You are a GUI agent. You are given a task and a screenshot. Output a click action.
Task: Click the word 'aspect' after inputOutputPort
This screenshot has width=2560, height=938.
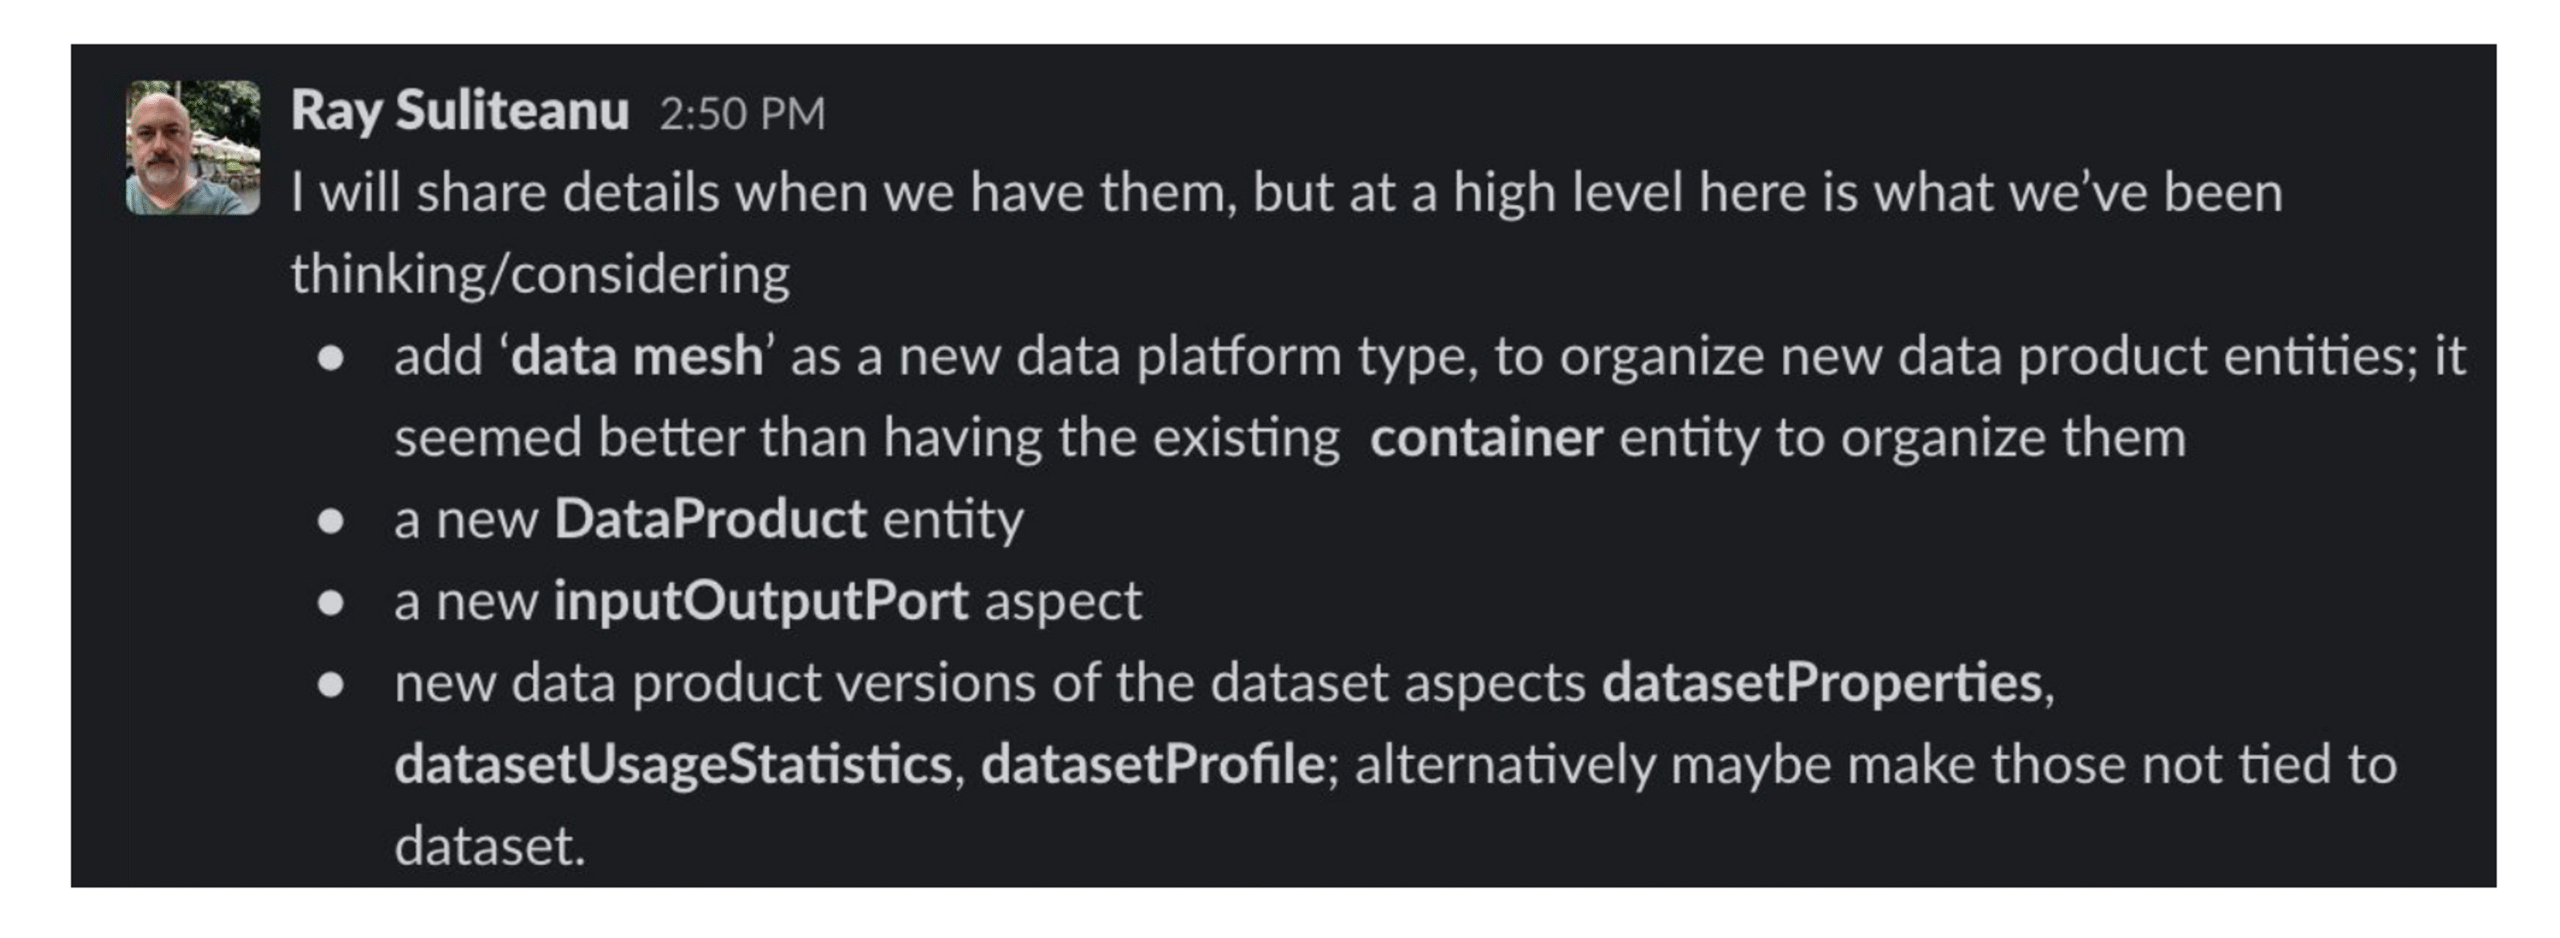pyautogui.click(x=1063, y=603)
